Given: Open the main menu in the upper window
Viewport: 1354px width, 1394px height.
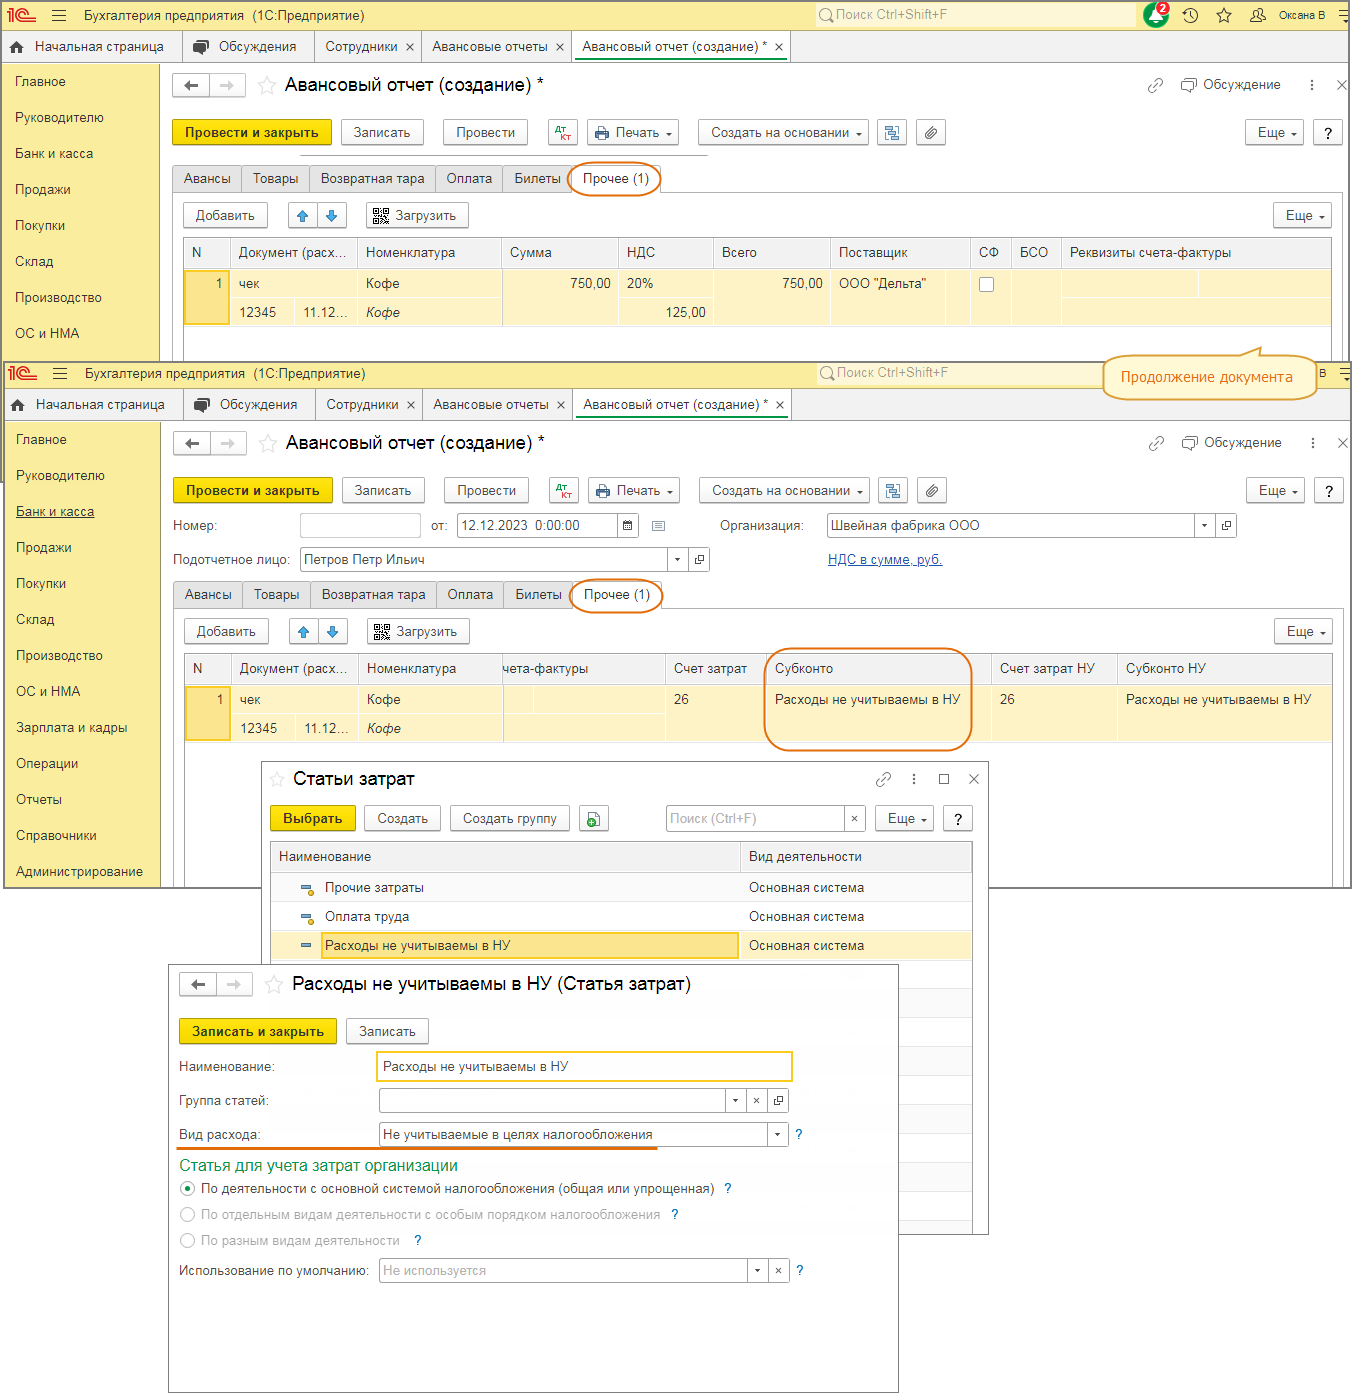Looking at the screenshot, I should 59,16.
